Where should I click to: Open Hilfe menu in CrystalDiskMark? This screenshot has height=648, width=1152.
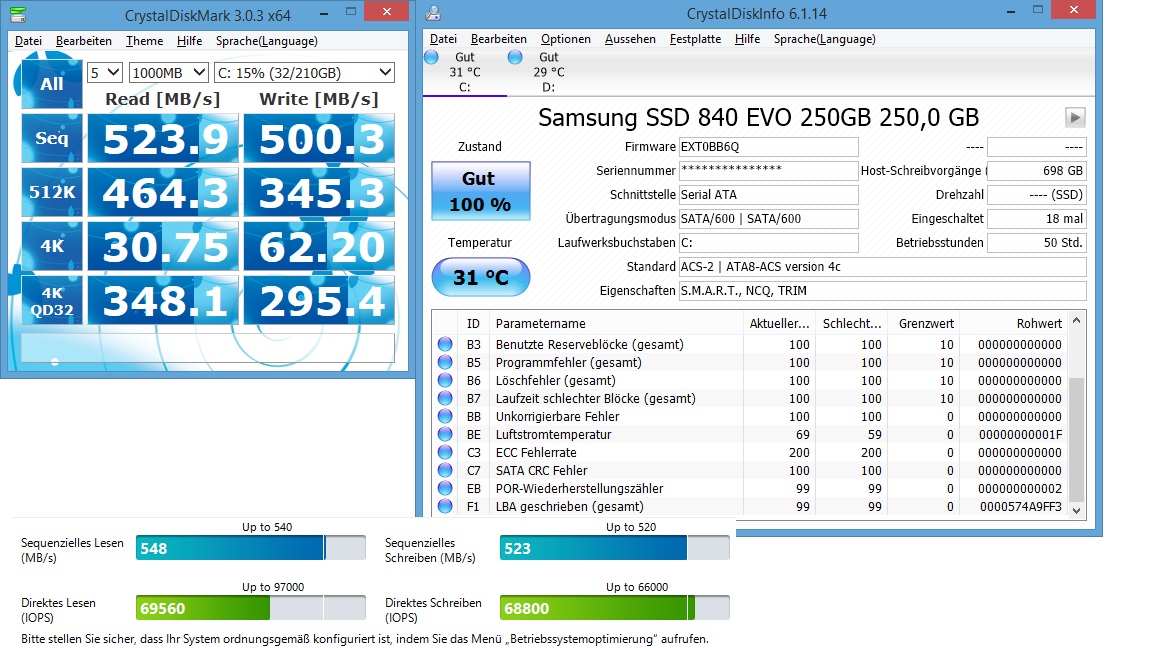tap(190, 40)
